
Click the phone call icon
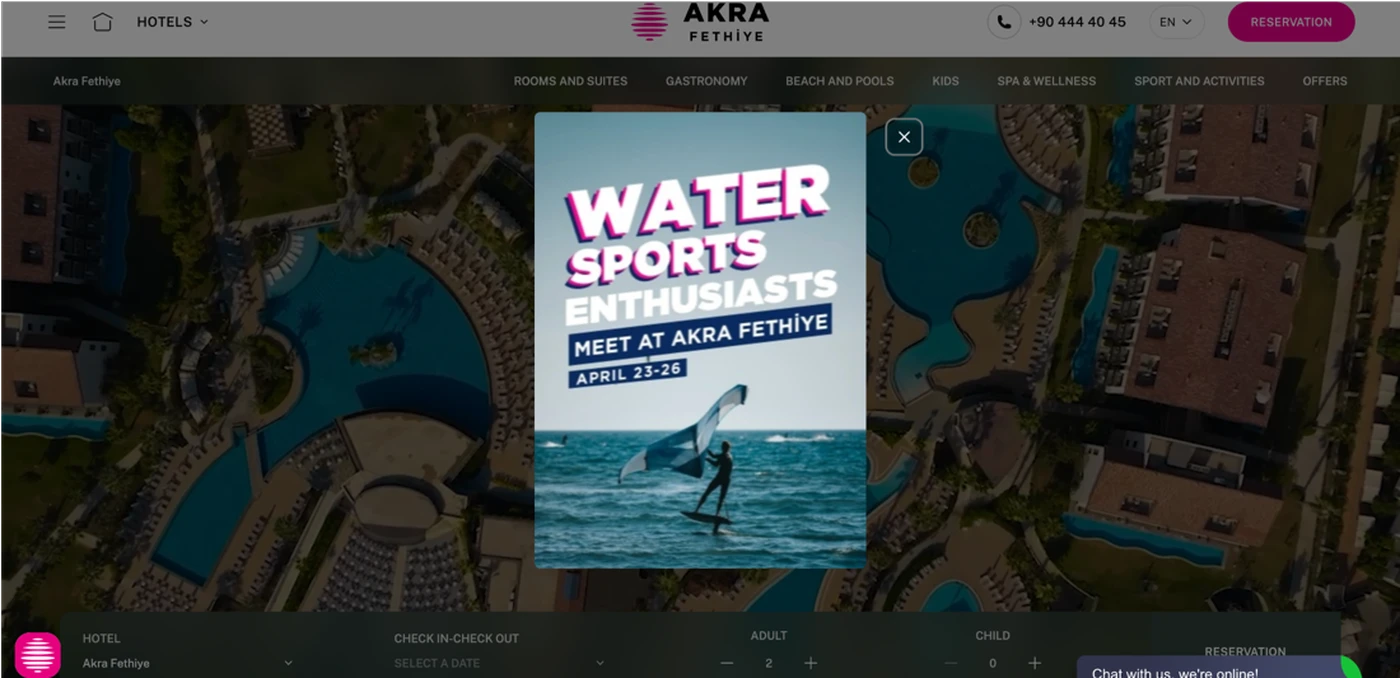(1004, 22)
